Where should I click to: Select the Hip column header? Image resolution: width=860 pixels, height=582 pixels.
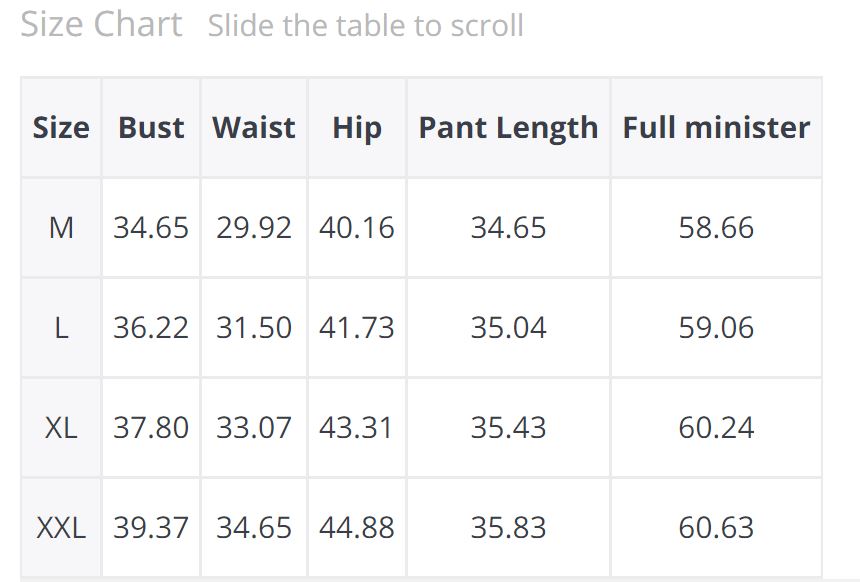click(x=357, y=128)
